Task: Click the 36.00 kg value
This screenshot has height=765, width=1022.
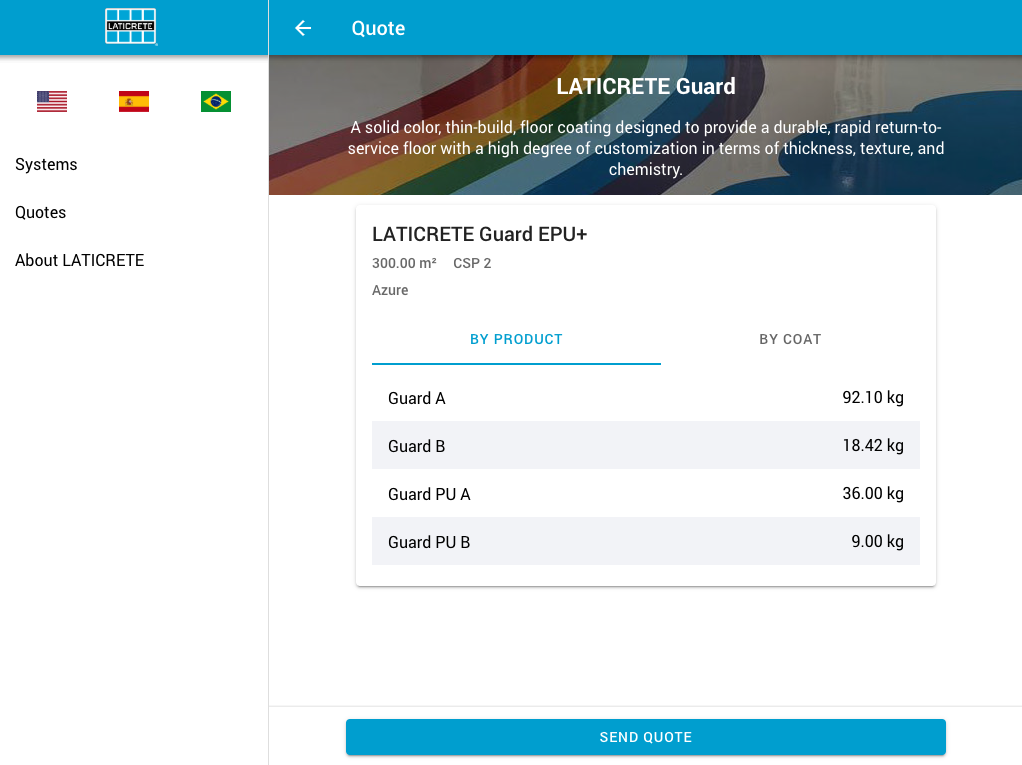Action: click(873, 493)
